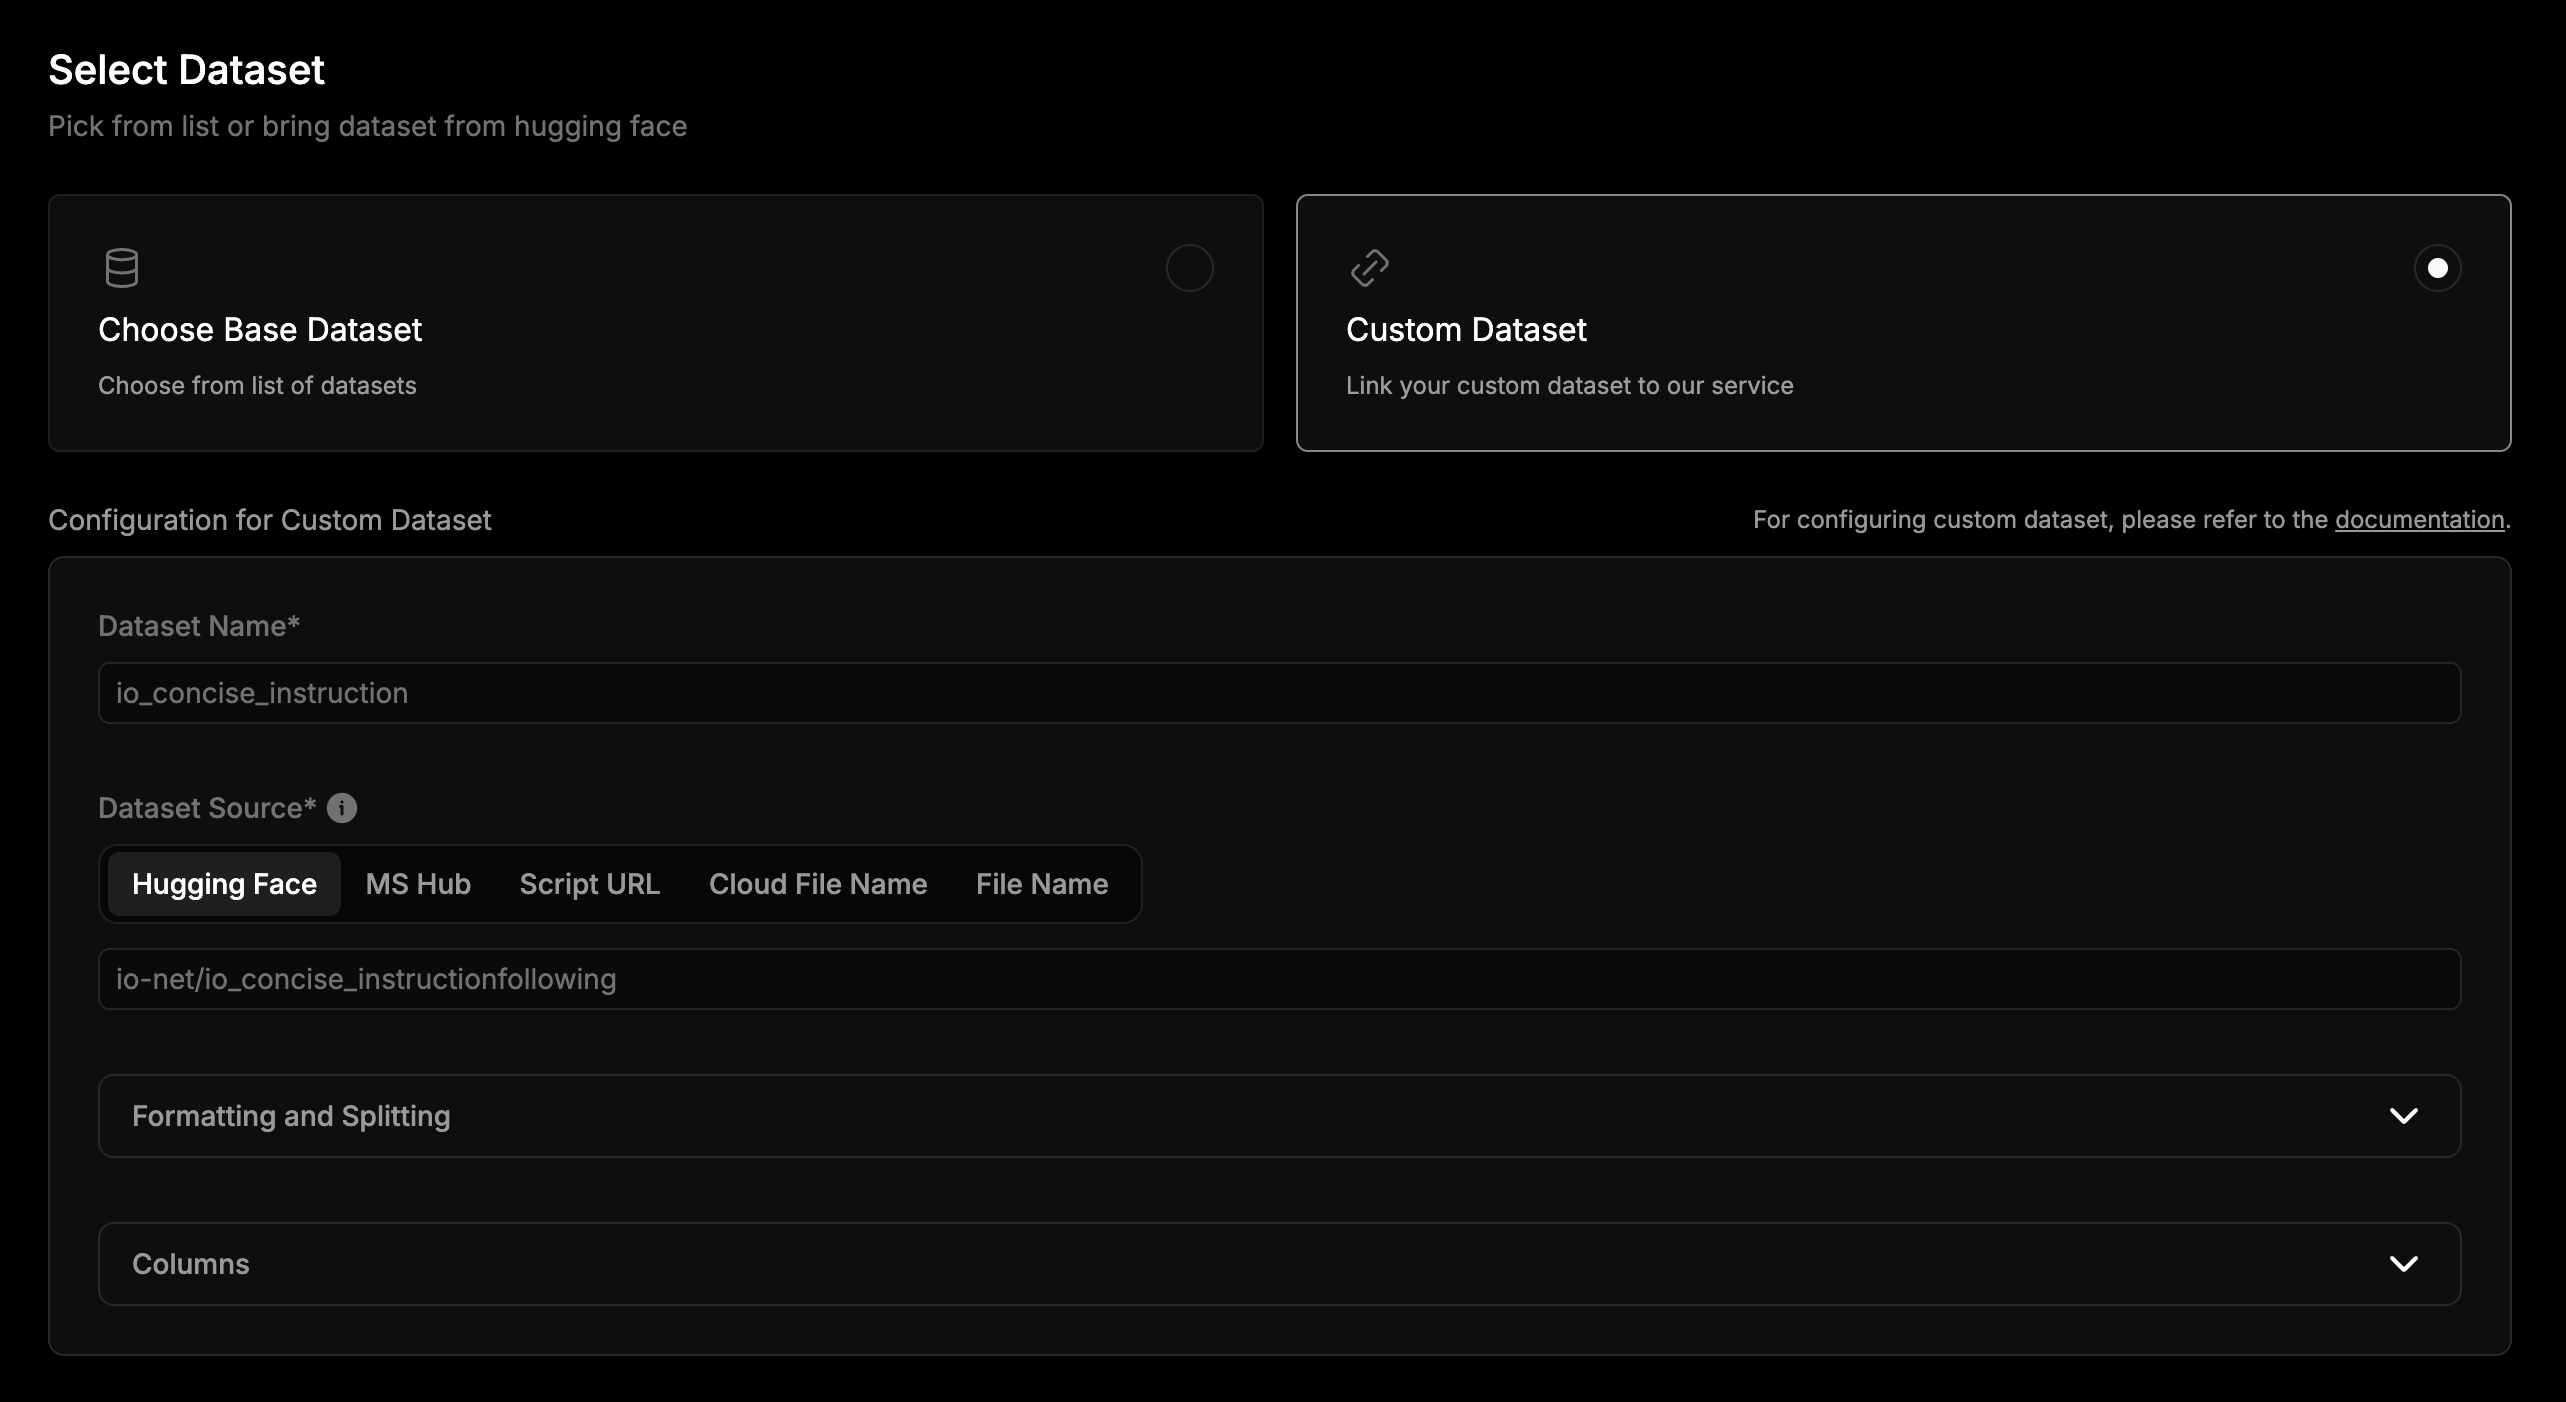
Task: Select Cloud File Name as dataset source
Action: [x=817, y=883]
